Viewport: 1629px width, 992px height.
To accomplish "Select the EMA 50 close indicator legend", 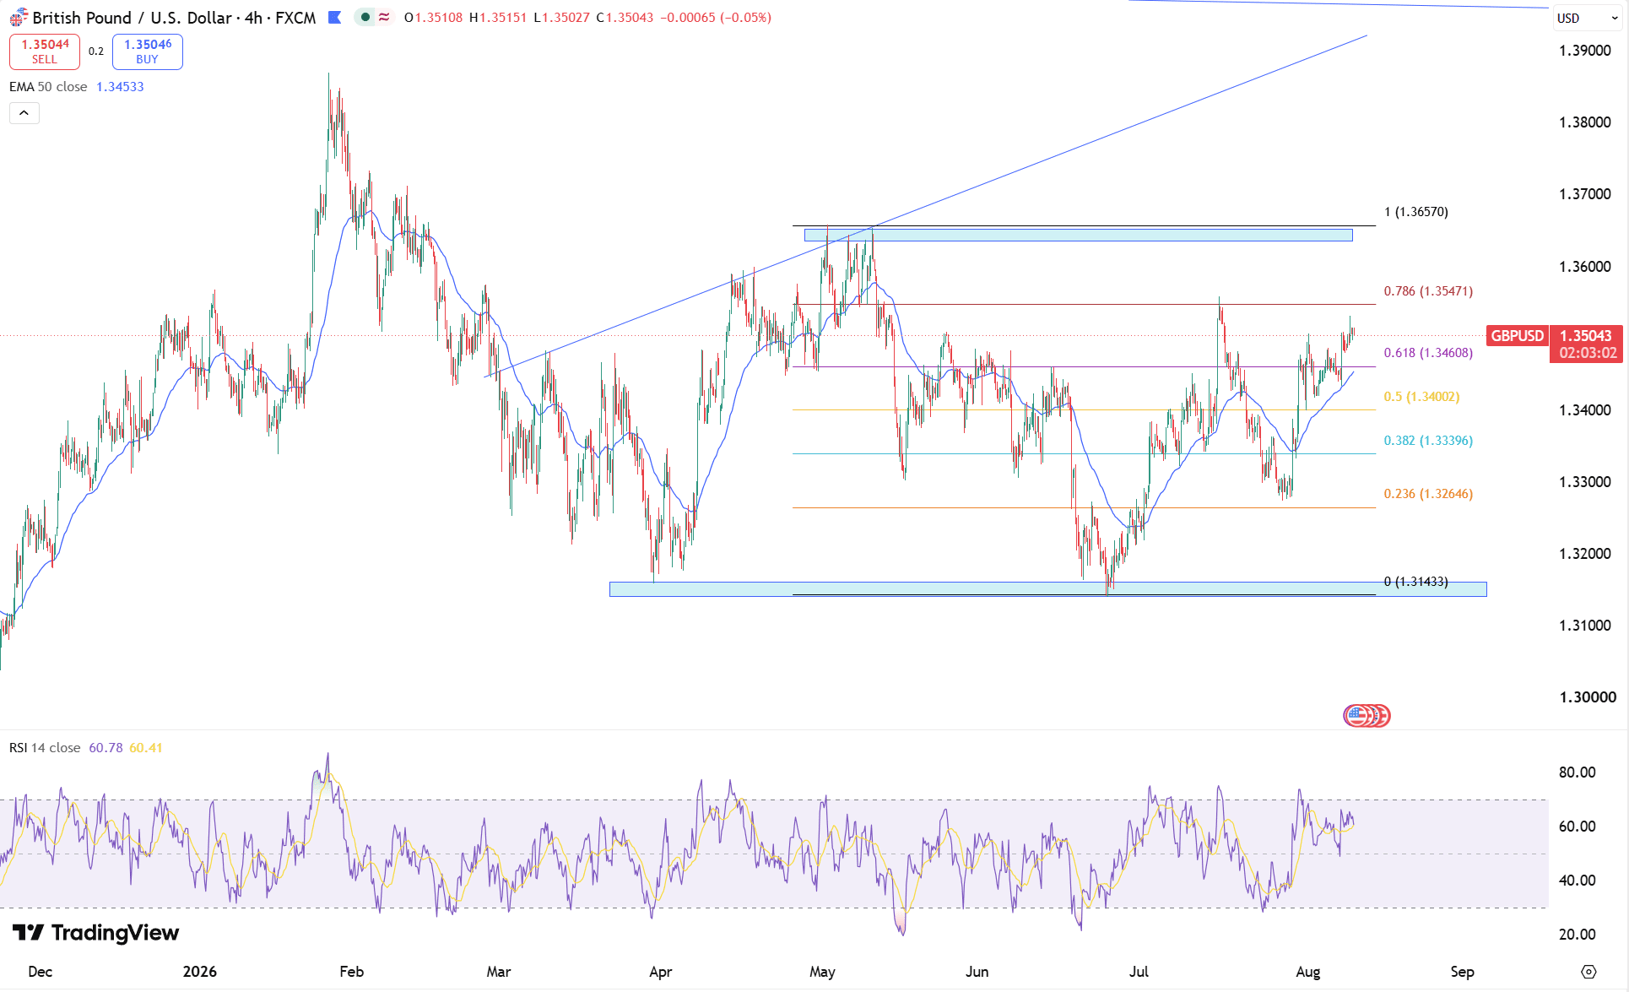I will (x=48, y=87).
